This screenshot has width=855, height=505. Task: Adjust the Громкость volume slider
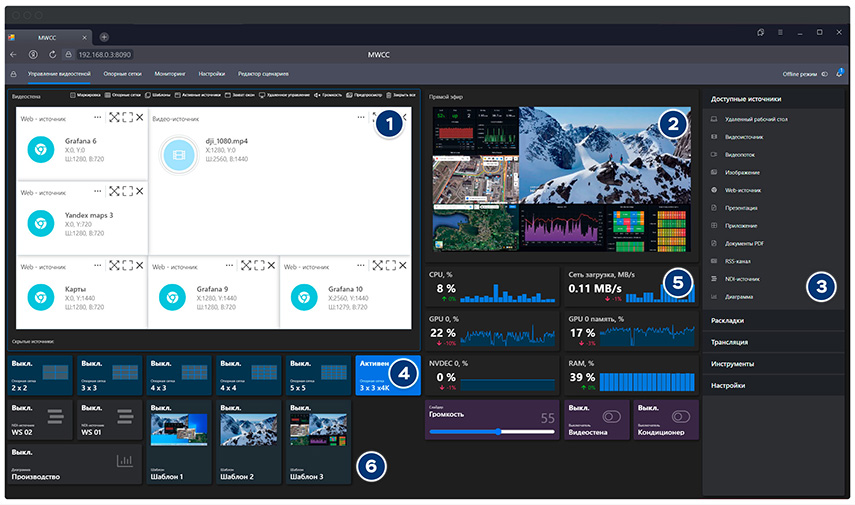pos(498,432)
